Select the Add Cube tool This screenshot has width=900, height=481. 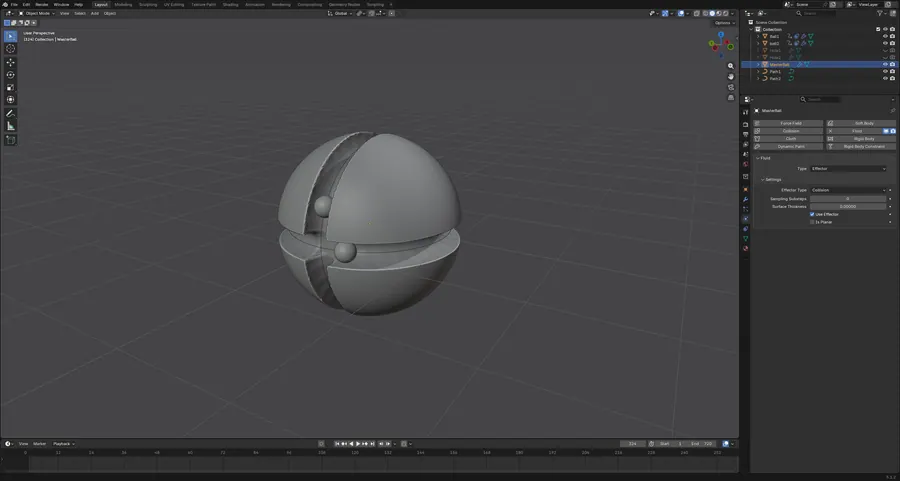pos(10,139)
